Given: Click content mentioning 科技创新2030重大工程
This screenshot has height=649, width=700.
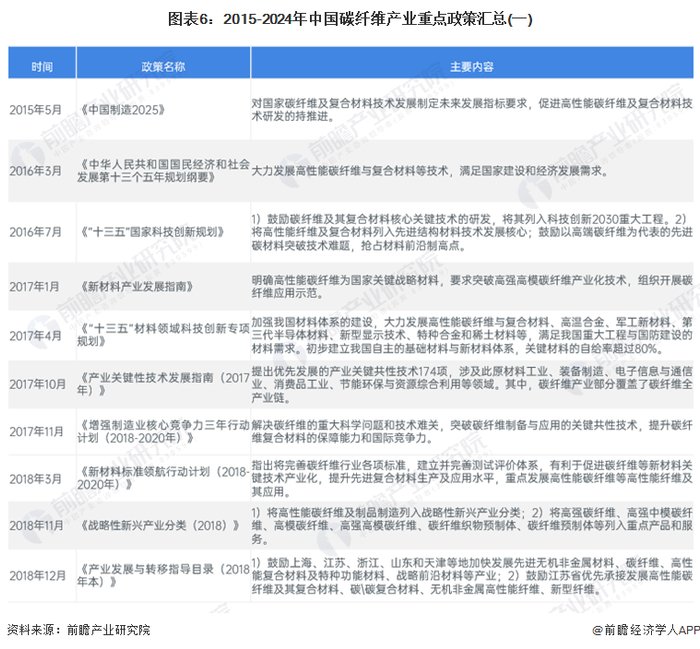Looking at the screenshot, I should click(472, 232).
